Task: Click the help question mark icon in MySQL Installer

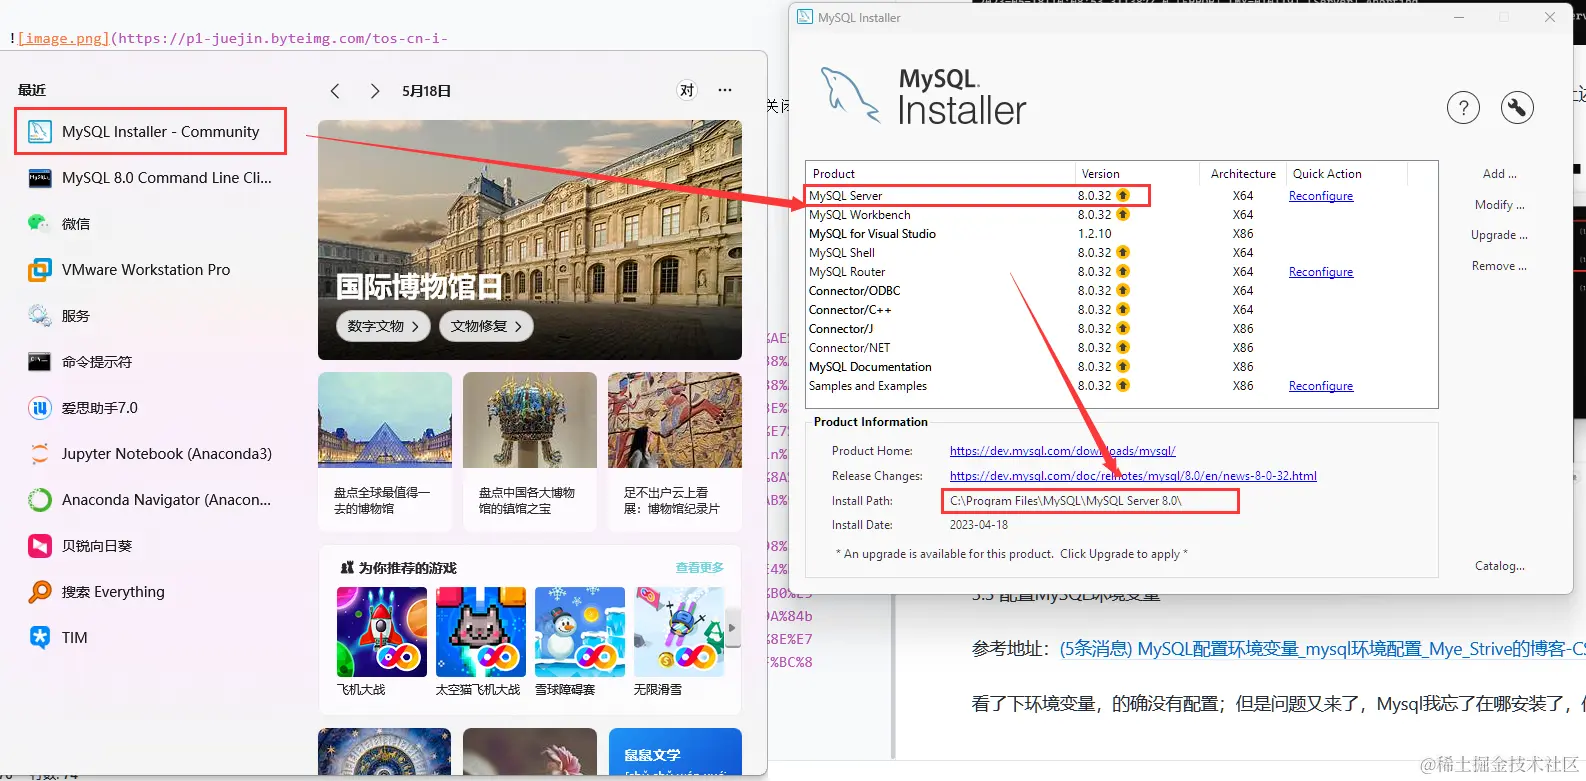Action: coord(1463,107)
